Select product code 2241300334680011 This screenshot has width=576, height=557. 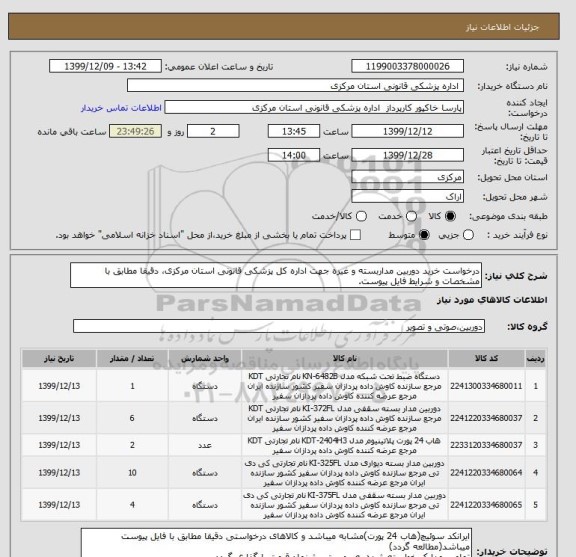click(x=486, y=386)
